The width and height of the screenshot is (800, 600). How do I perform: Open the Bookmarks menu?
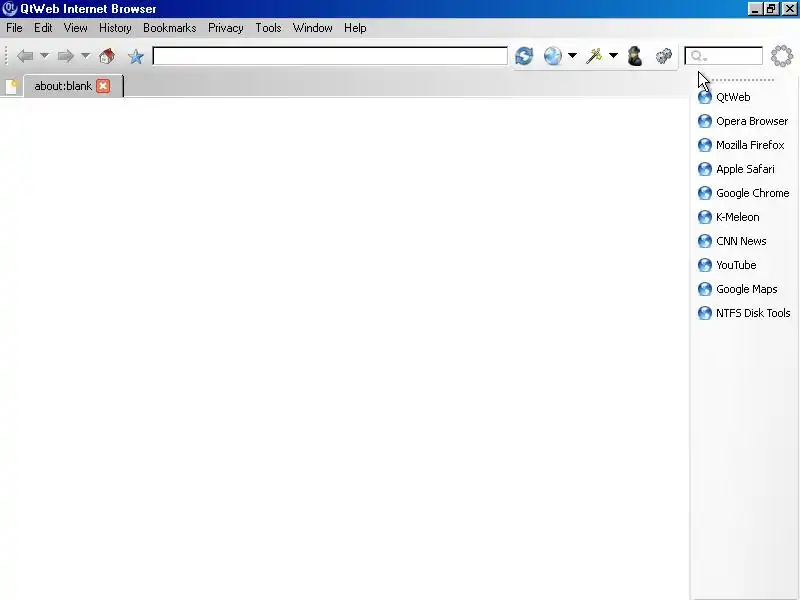pos(170,28)
